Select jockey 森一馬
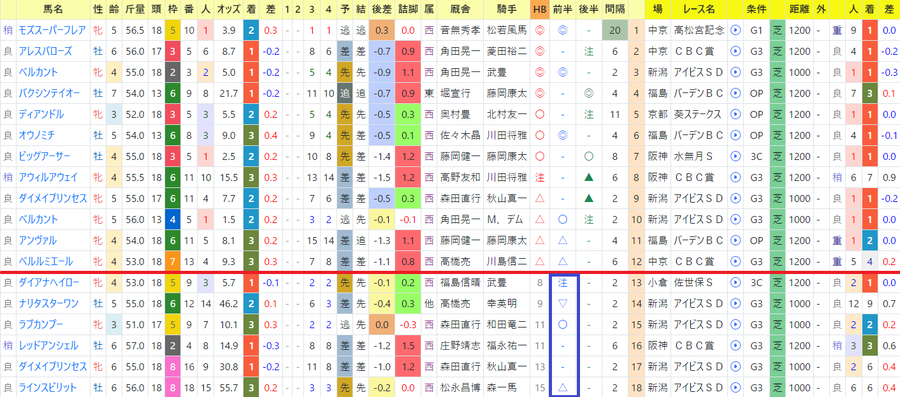 502,388
